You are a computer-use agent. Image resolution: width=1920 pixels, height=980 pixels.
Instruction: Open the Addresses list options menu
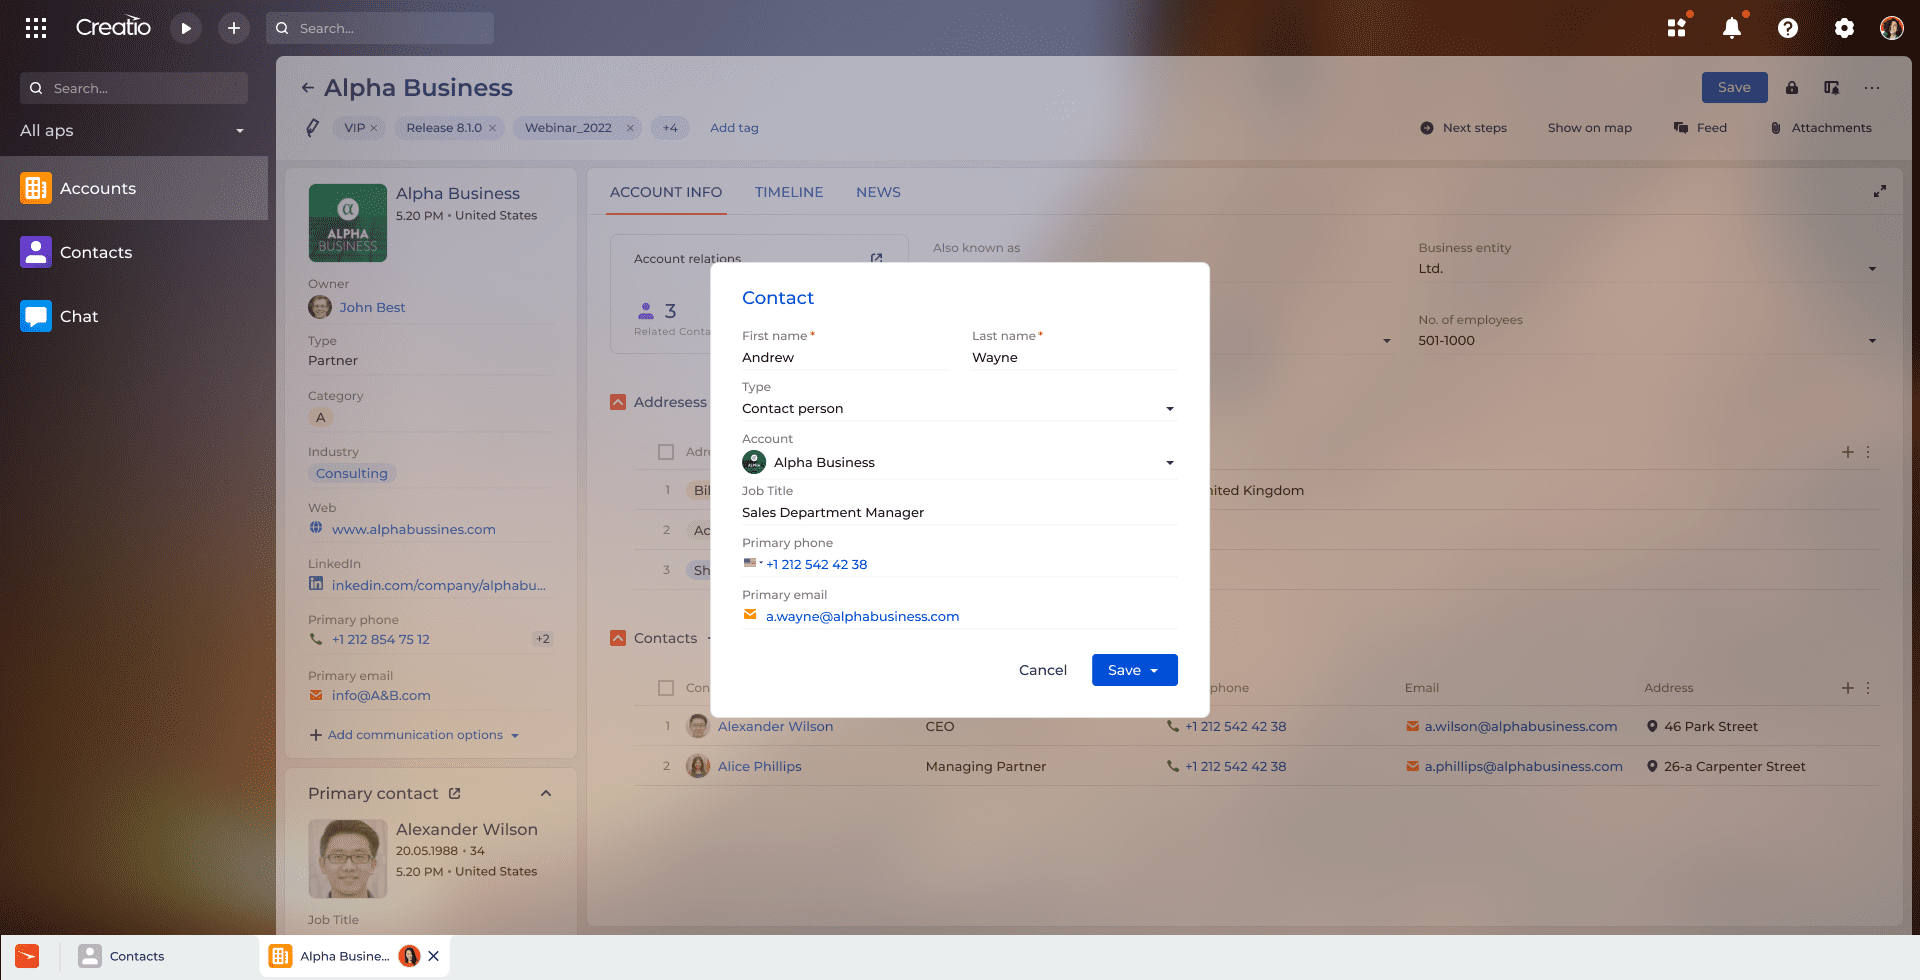pos(1868,452)
